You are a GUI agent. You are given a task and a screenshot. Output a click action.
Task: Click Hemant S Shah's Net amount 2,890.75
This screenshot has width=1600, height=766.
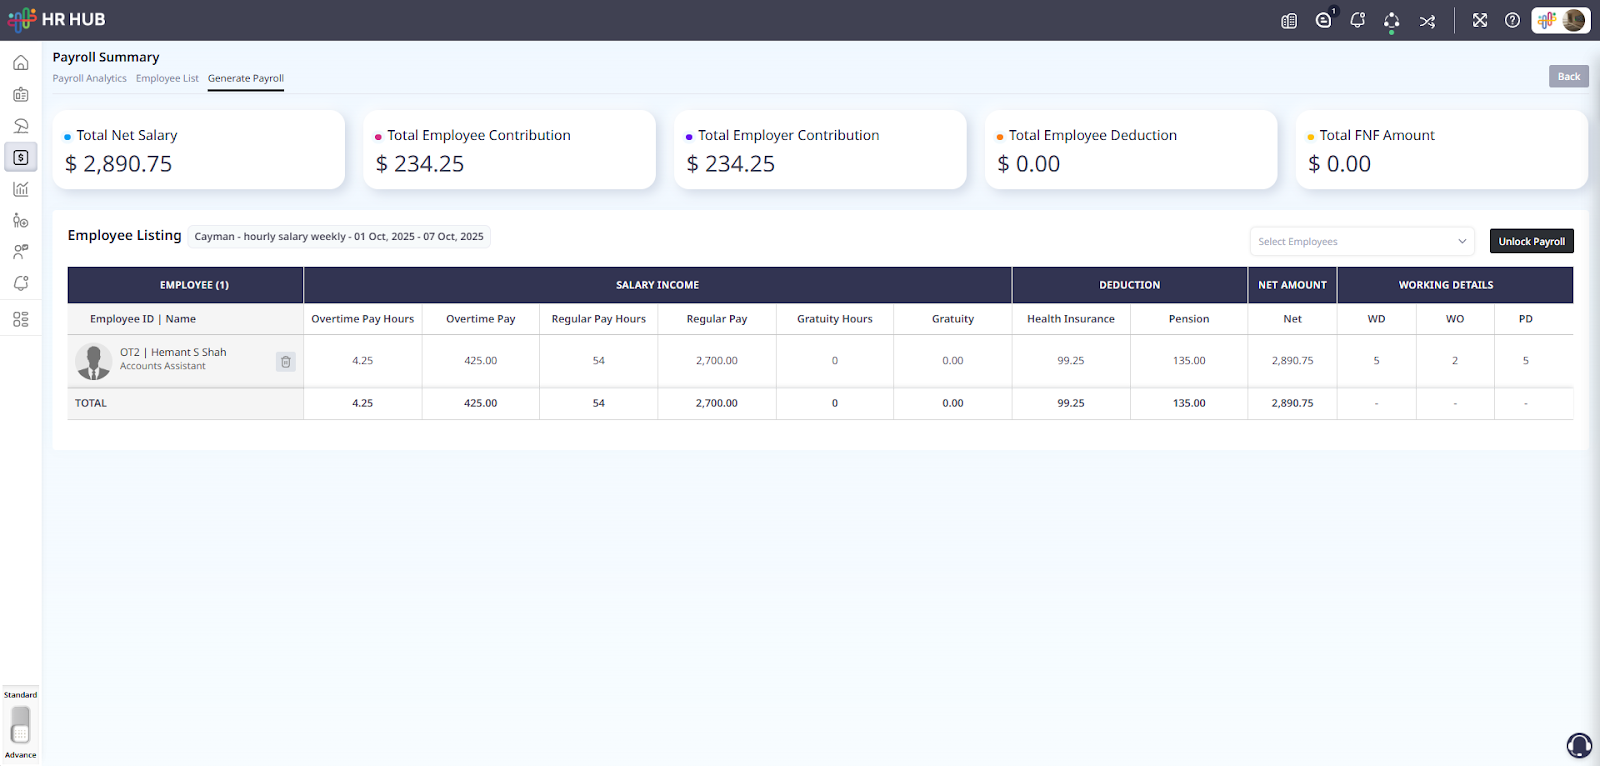[x=1293, y=361]
